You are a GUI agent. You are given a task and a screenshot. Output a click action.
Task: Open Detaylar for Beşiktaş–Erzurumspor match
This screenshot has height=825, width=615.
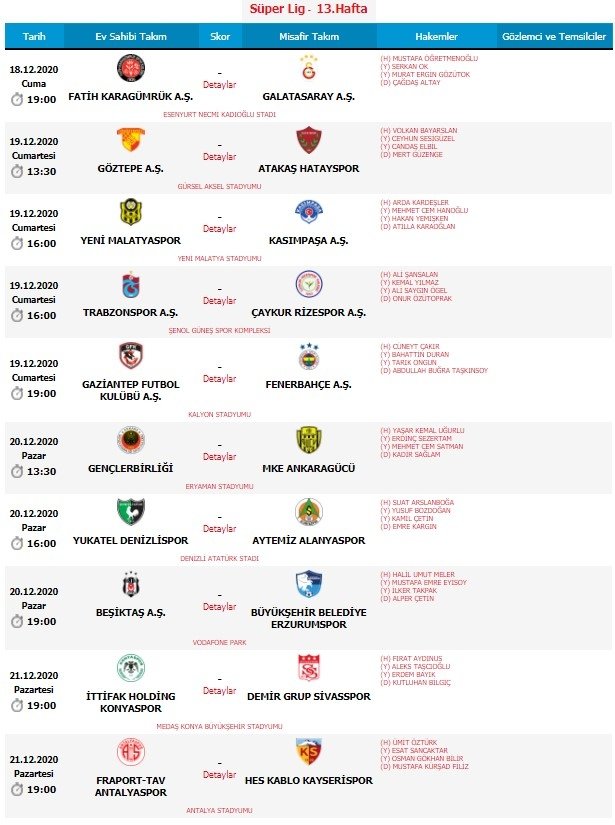pos(220,607)
